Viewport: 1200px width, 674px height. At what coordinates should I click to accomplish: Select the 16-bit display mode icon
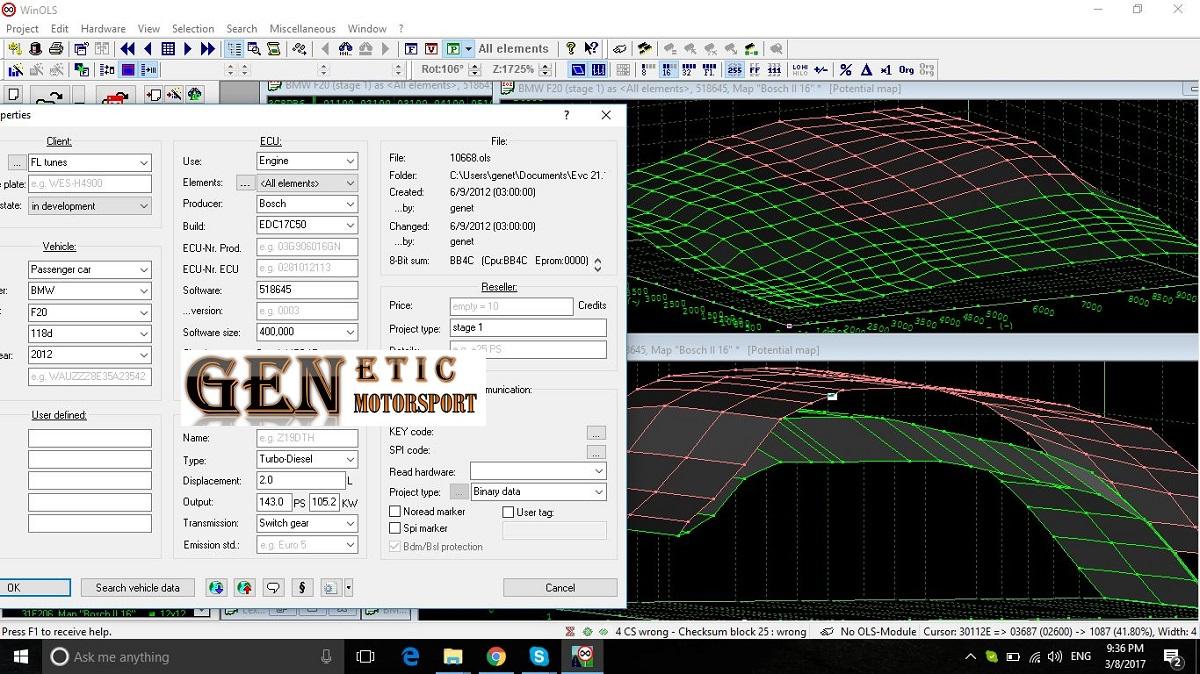[667, 70]
